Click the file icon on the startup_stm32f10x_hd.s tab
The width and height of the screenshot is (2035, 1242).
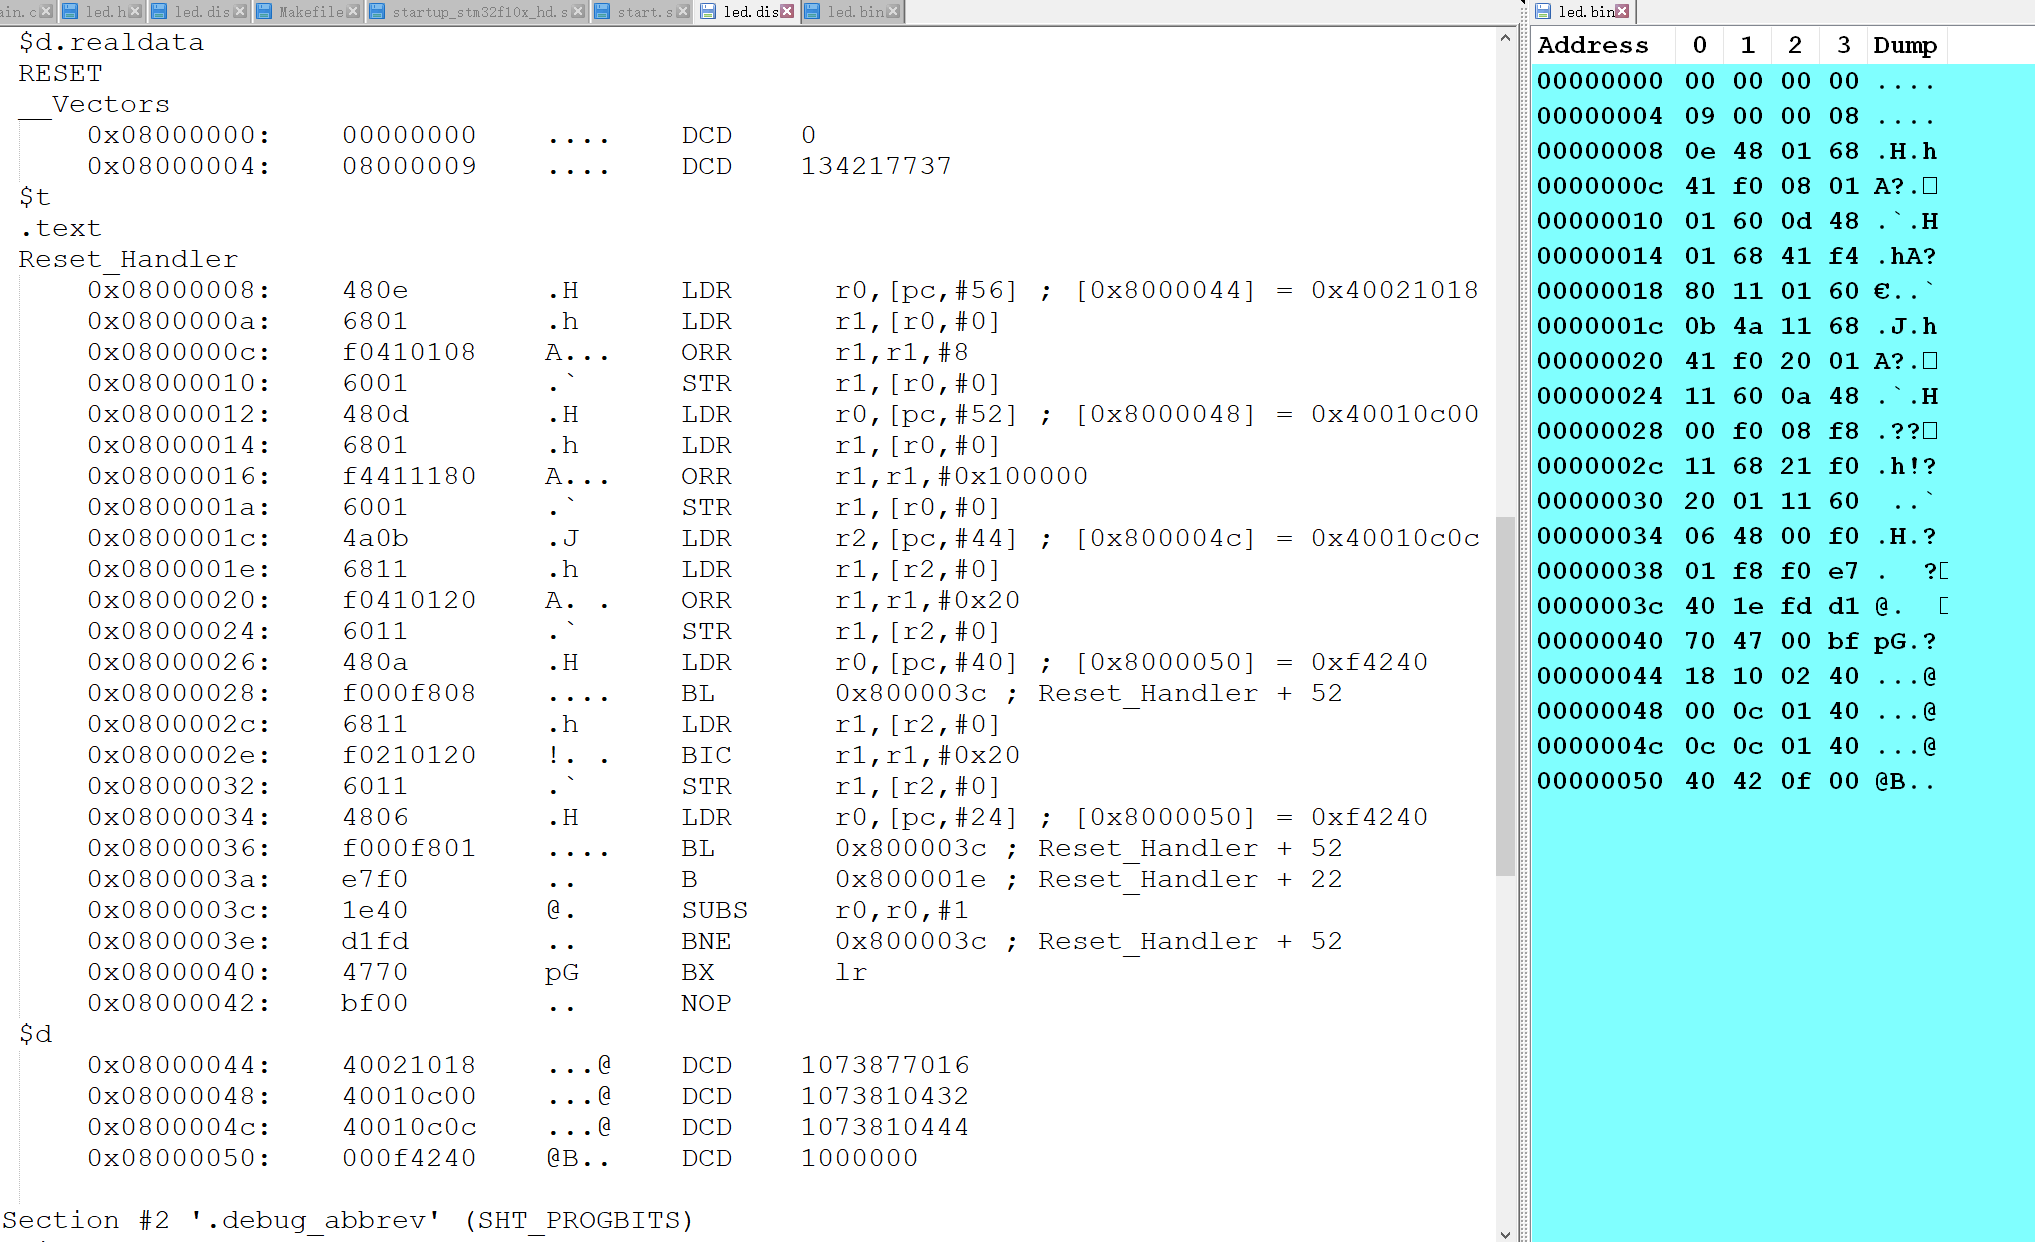(376, 12)
